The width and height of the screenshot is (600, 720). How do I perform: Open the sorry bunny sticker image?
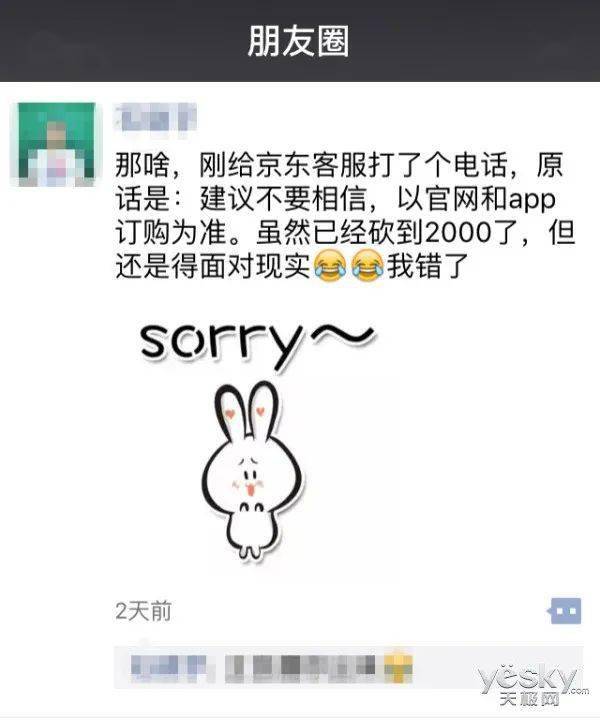(255, 441)
